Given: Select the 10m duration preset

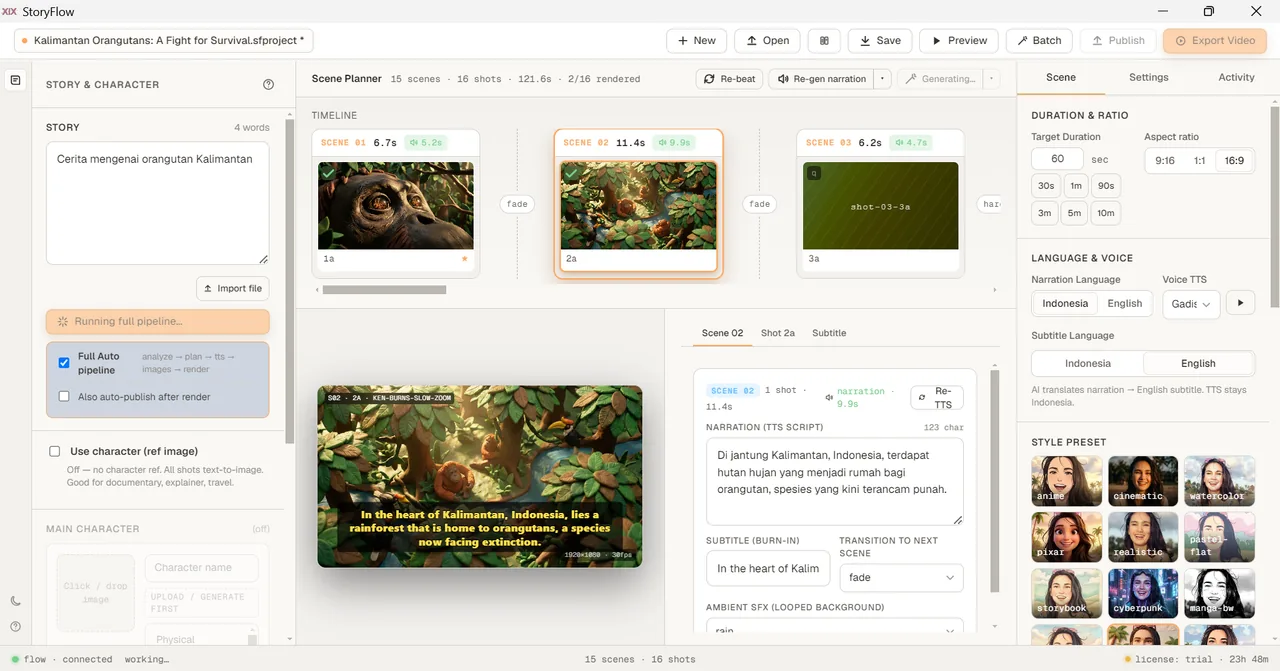Looking at the screenshot, I should 1106,213.
